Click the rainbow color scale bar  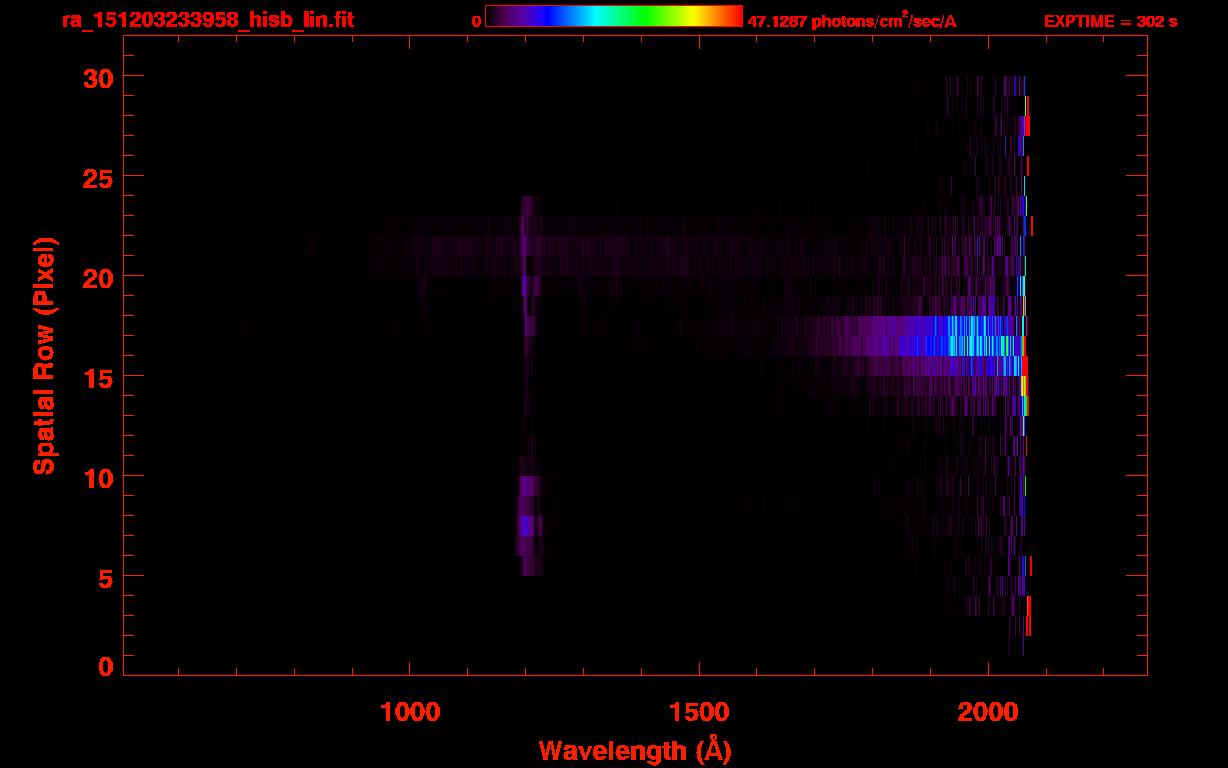(614, 16)
